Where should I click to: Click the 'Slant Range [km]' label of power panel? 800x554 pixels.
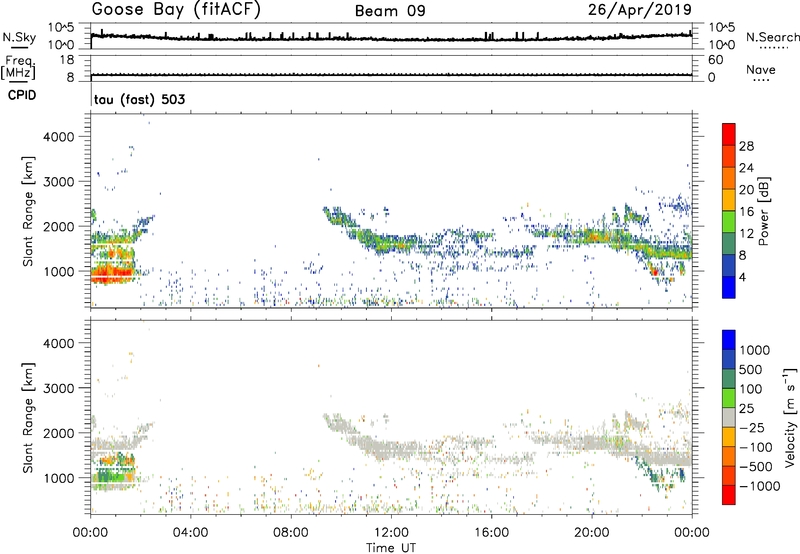coord(29,211)
